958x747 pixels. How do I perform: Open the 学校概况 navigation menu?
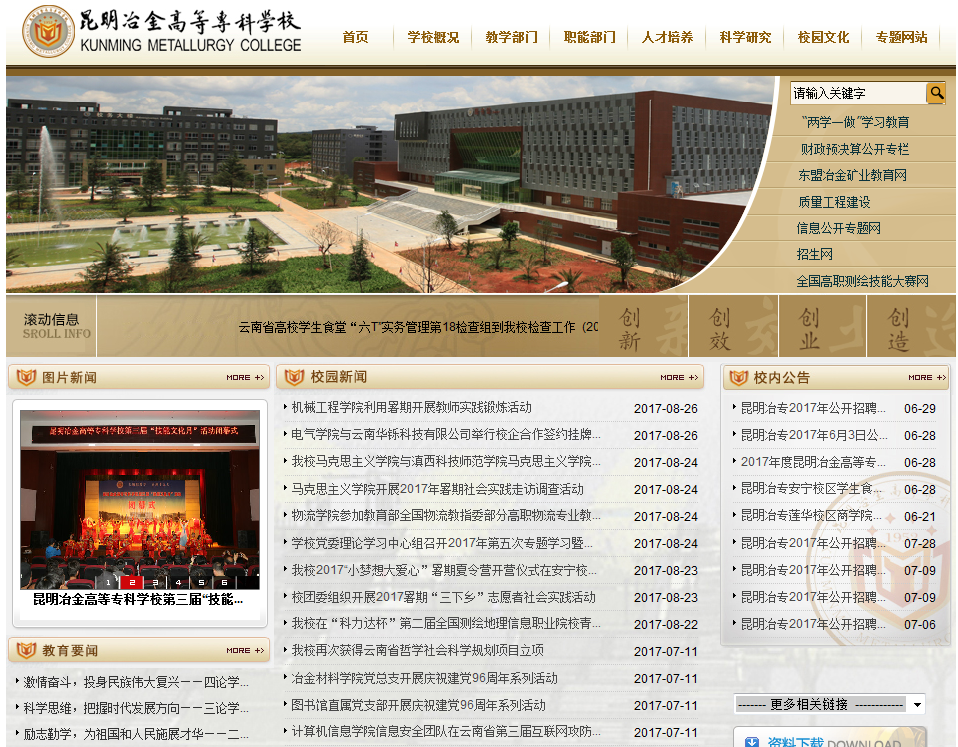tap(433, 38)
